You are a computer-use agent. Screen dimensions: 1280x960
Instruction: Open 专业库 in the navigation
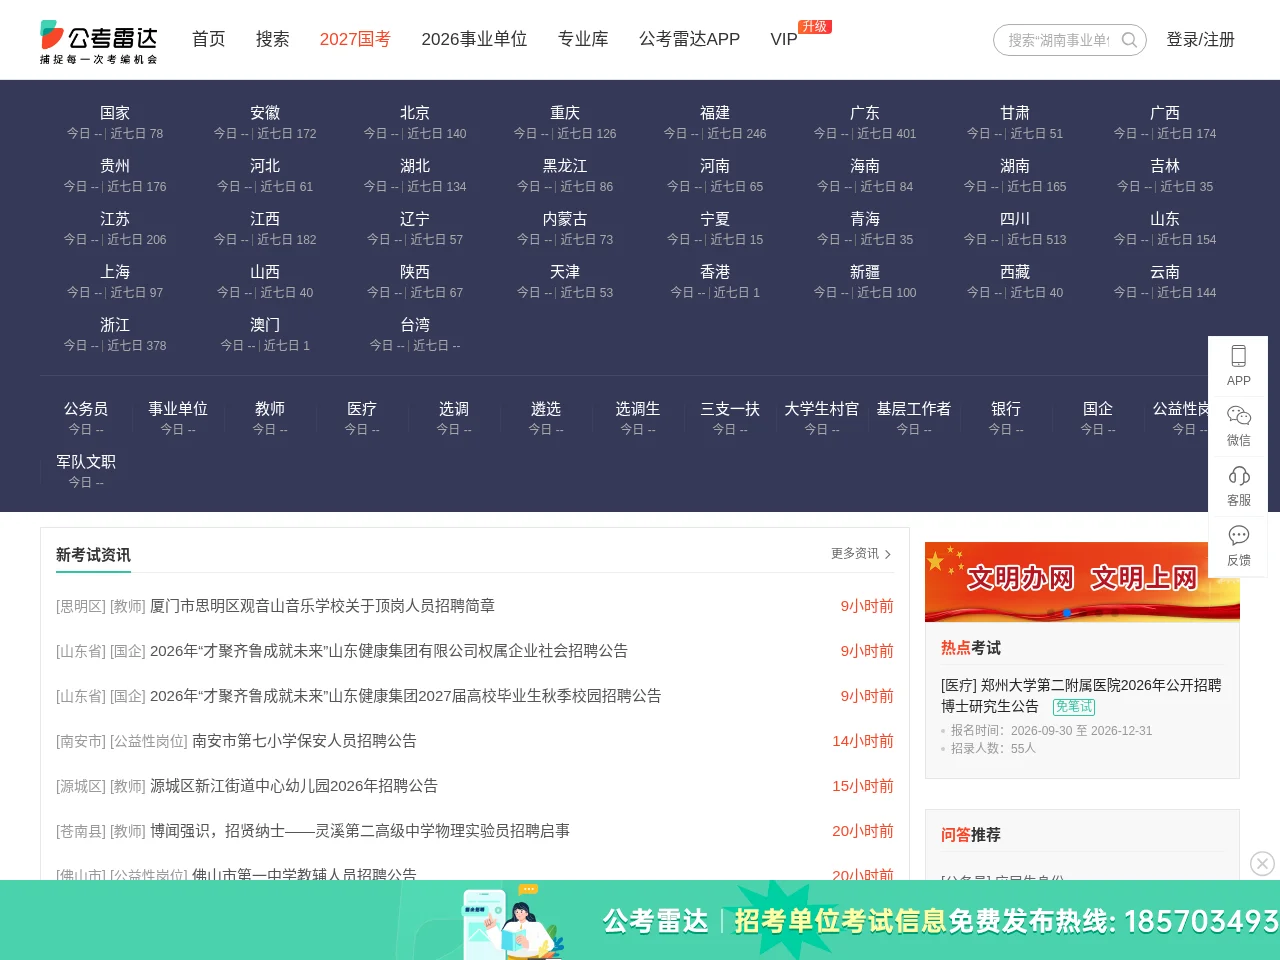[x=583, y=39]
